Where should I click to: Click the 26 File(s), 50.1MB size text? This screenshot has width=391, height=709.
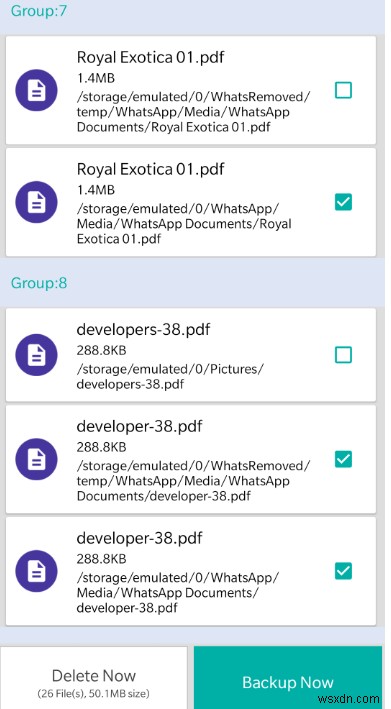point(94,693)
